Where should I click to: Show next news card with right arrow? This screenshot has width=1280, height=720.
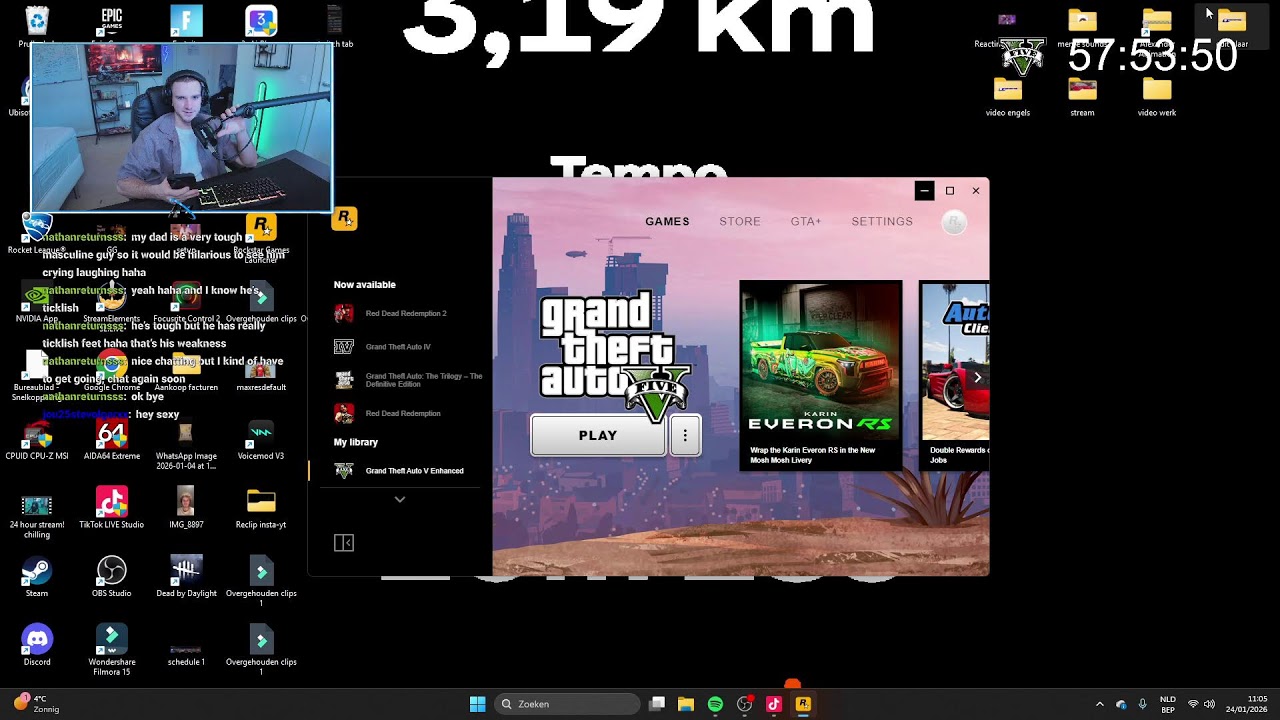pyautogui.click(x=977, y=377)
